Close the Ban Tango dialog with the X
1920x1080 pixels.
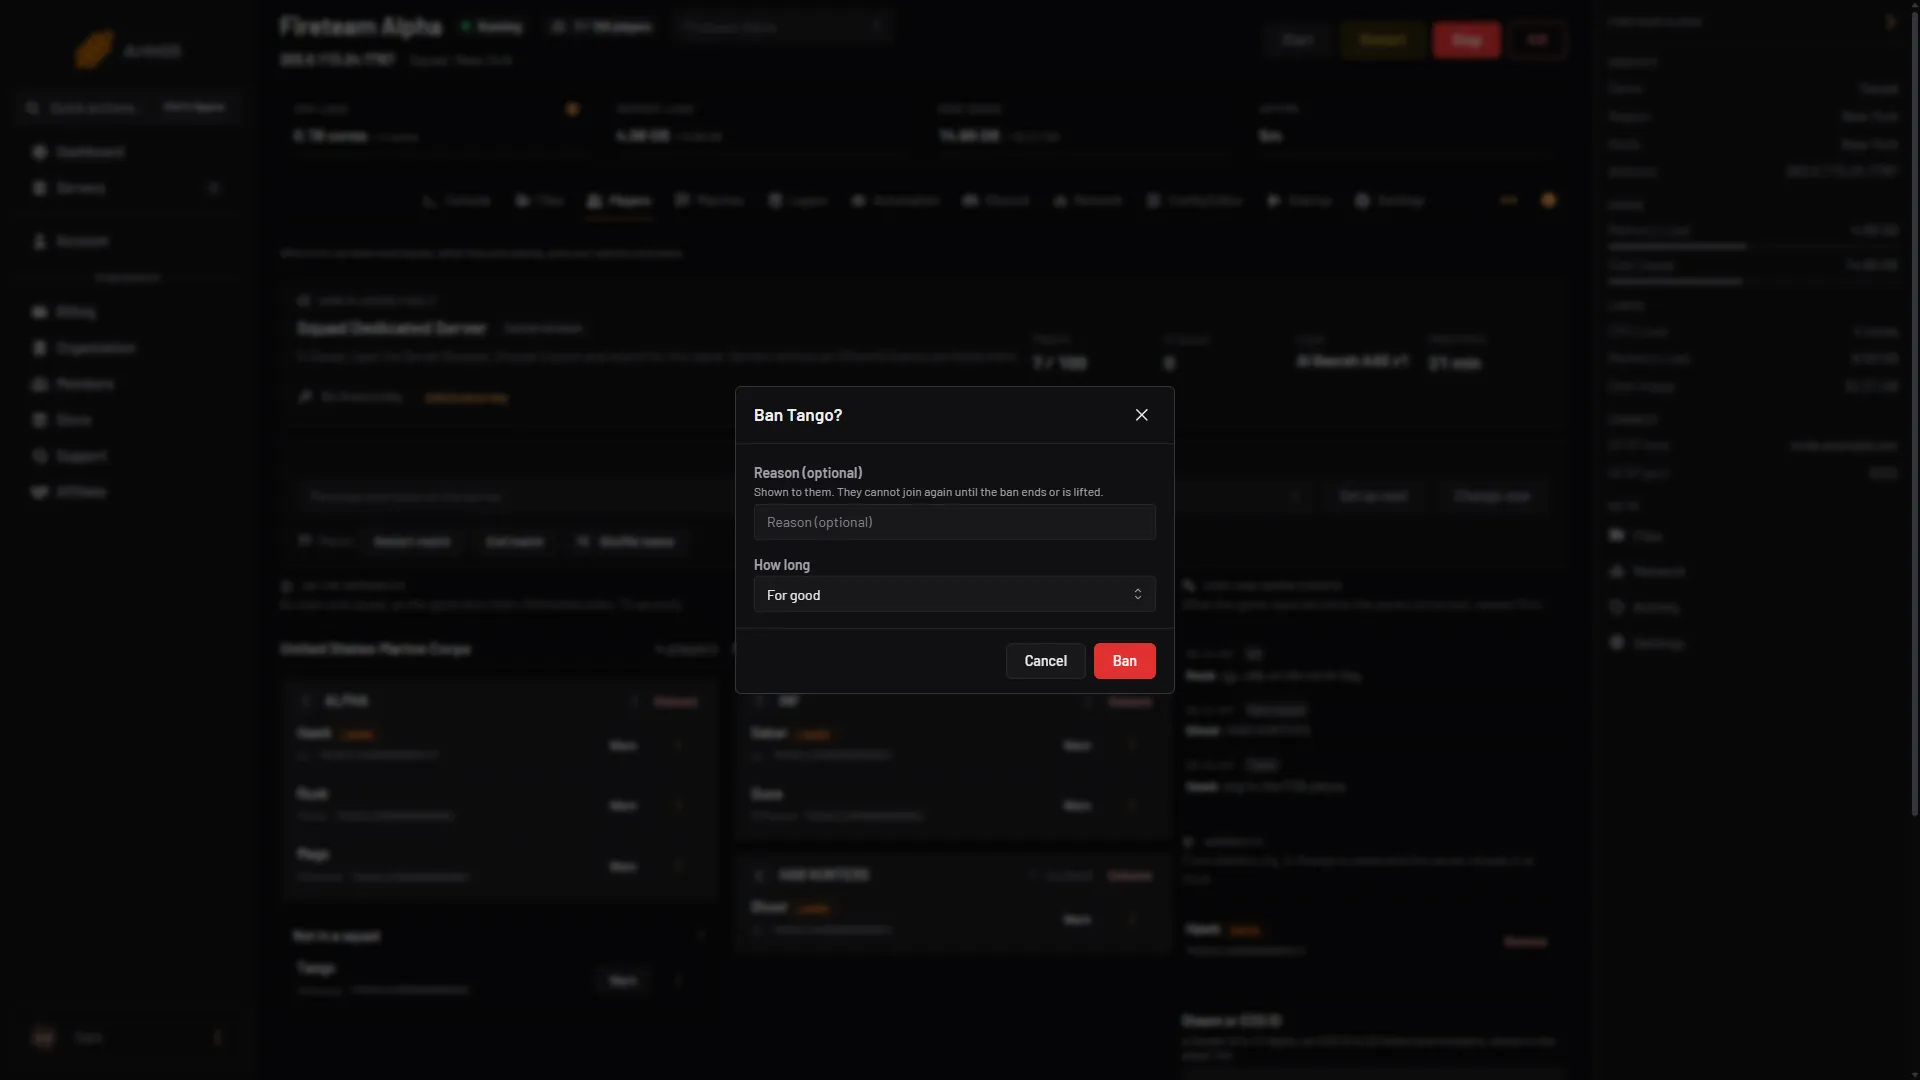pos(1141,415)
